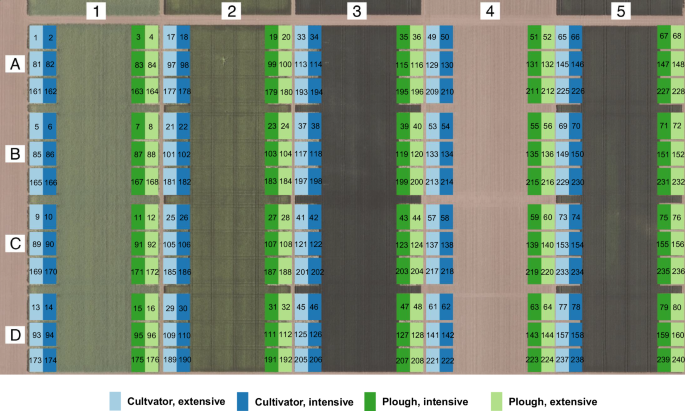This screenshot has height=411, width=685.
Task: Select plot 6
Action: coord(50,127)
